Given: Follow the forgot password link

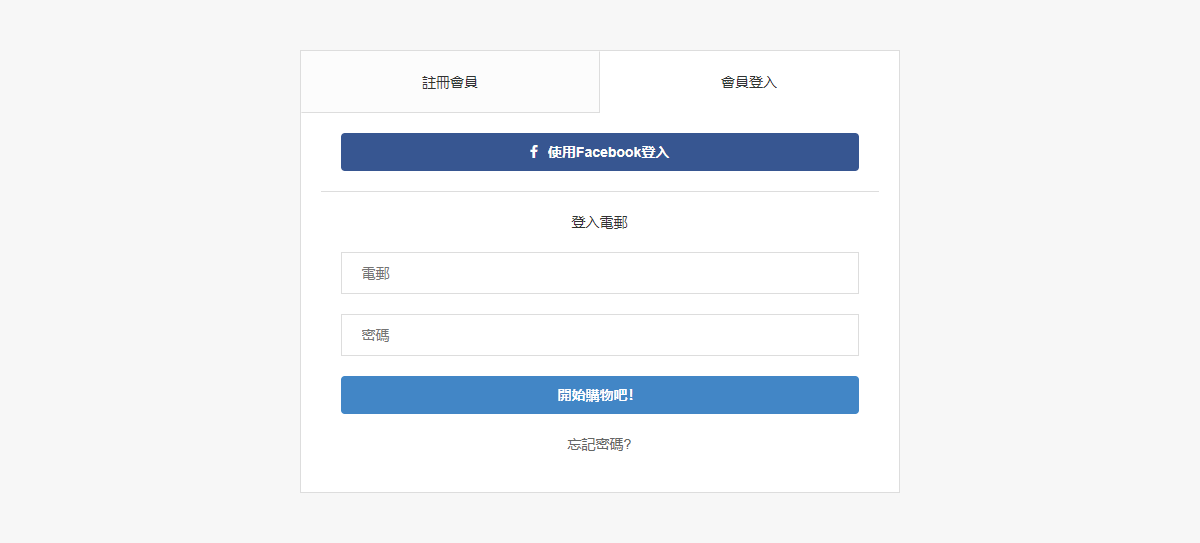Looking at the screenshot, I should (600, 444).
